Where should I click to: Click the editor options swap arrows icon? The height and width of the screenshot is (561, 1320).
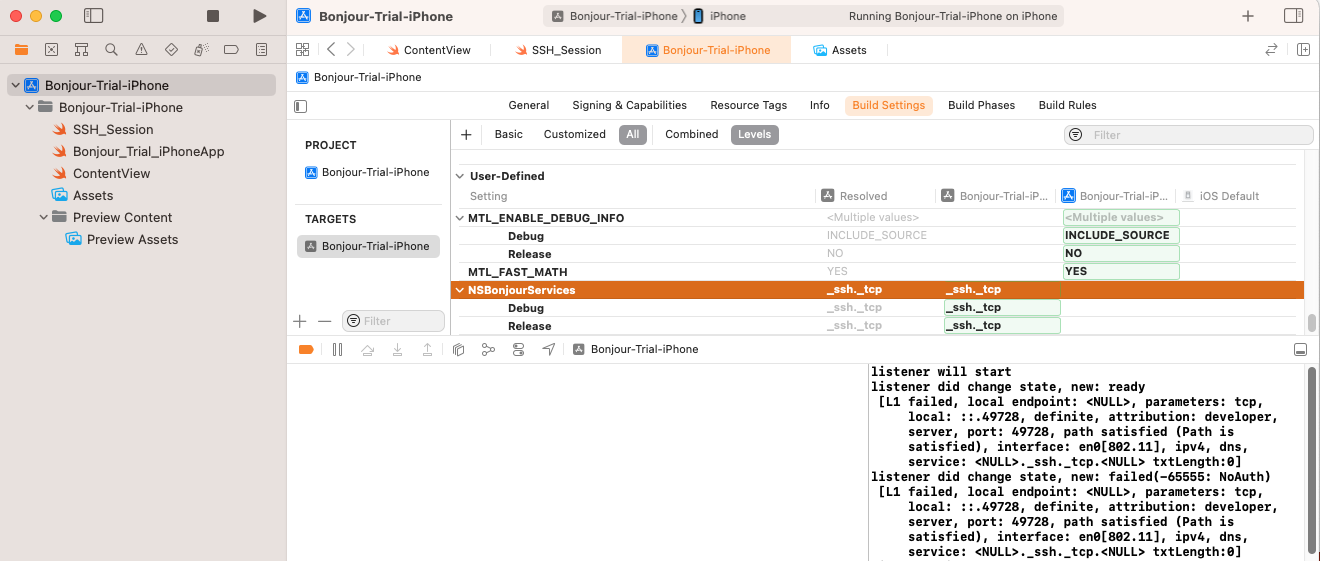click(x=1271, y=49)
